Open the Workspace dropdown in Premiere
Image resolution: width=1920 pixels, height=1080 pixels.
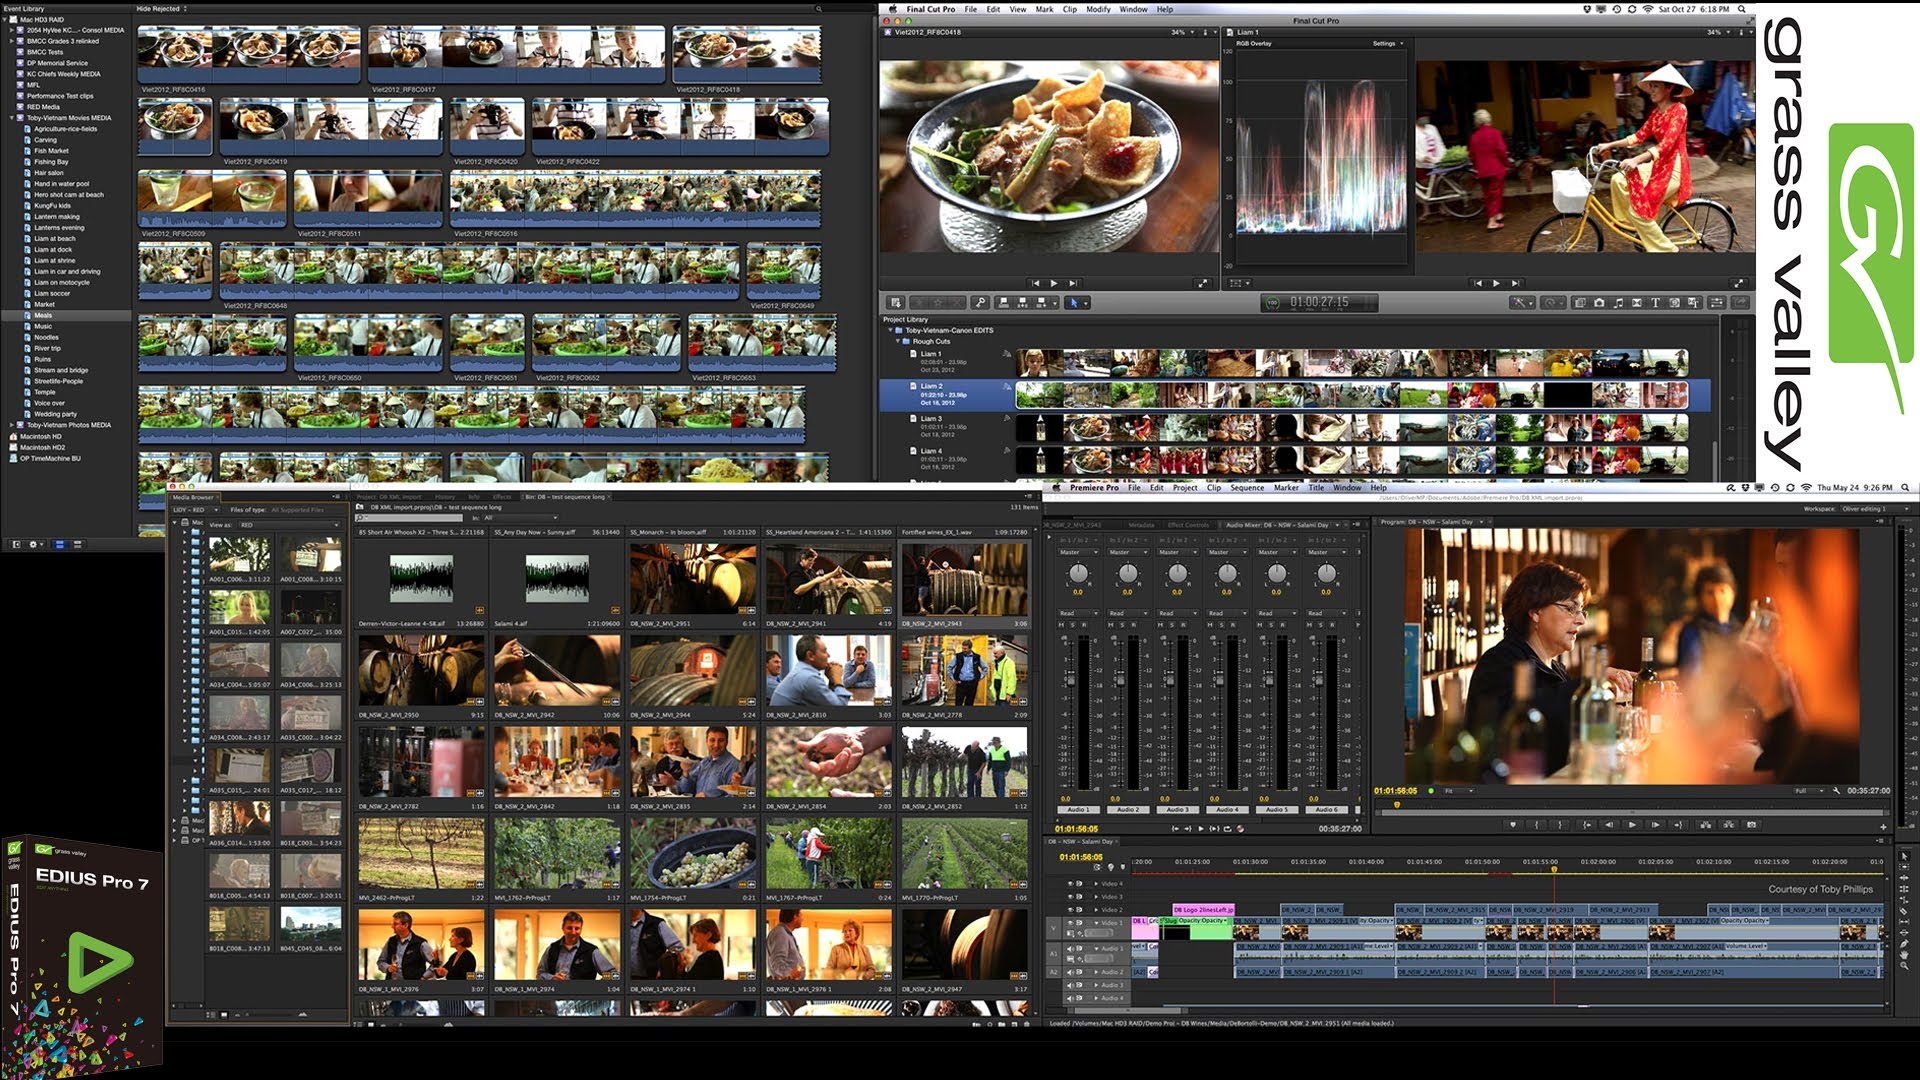pyautogui.click(x=1873, y=509)
